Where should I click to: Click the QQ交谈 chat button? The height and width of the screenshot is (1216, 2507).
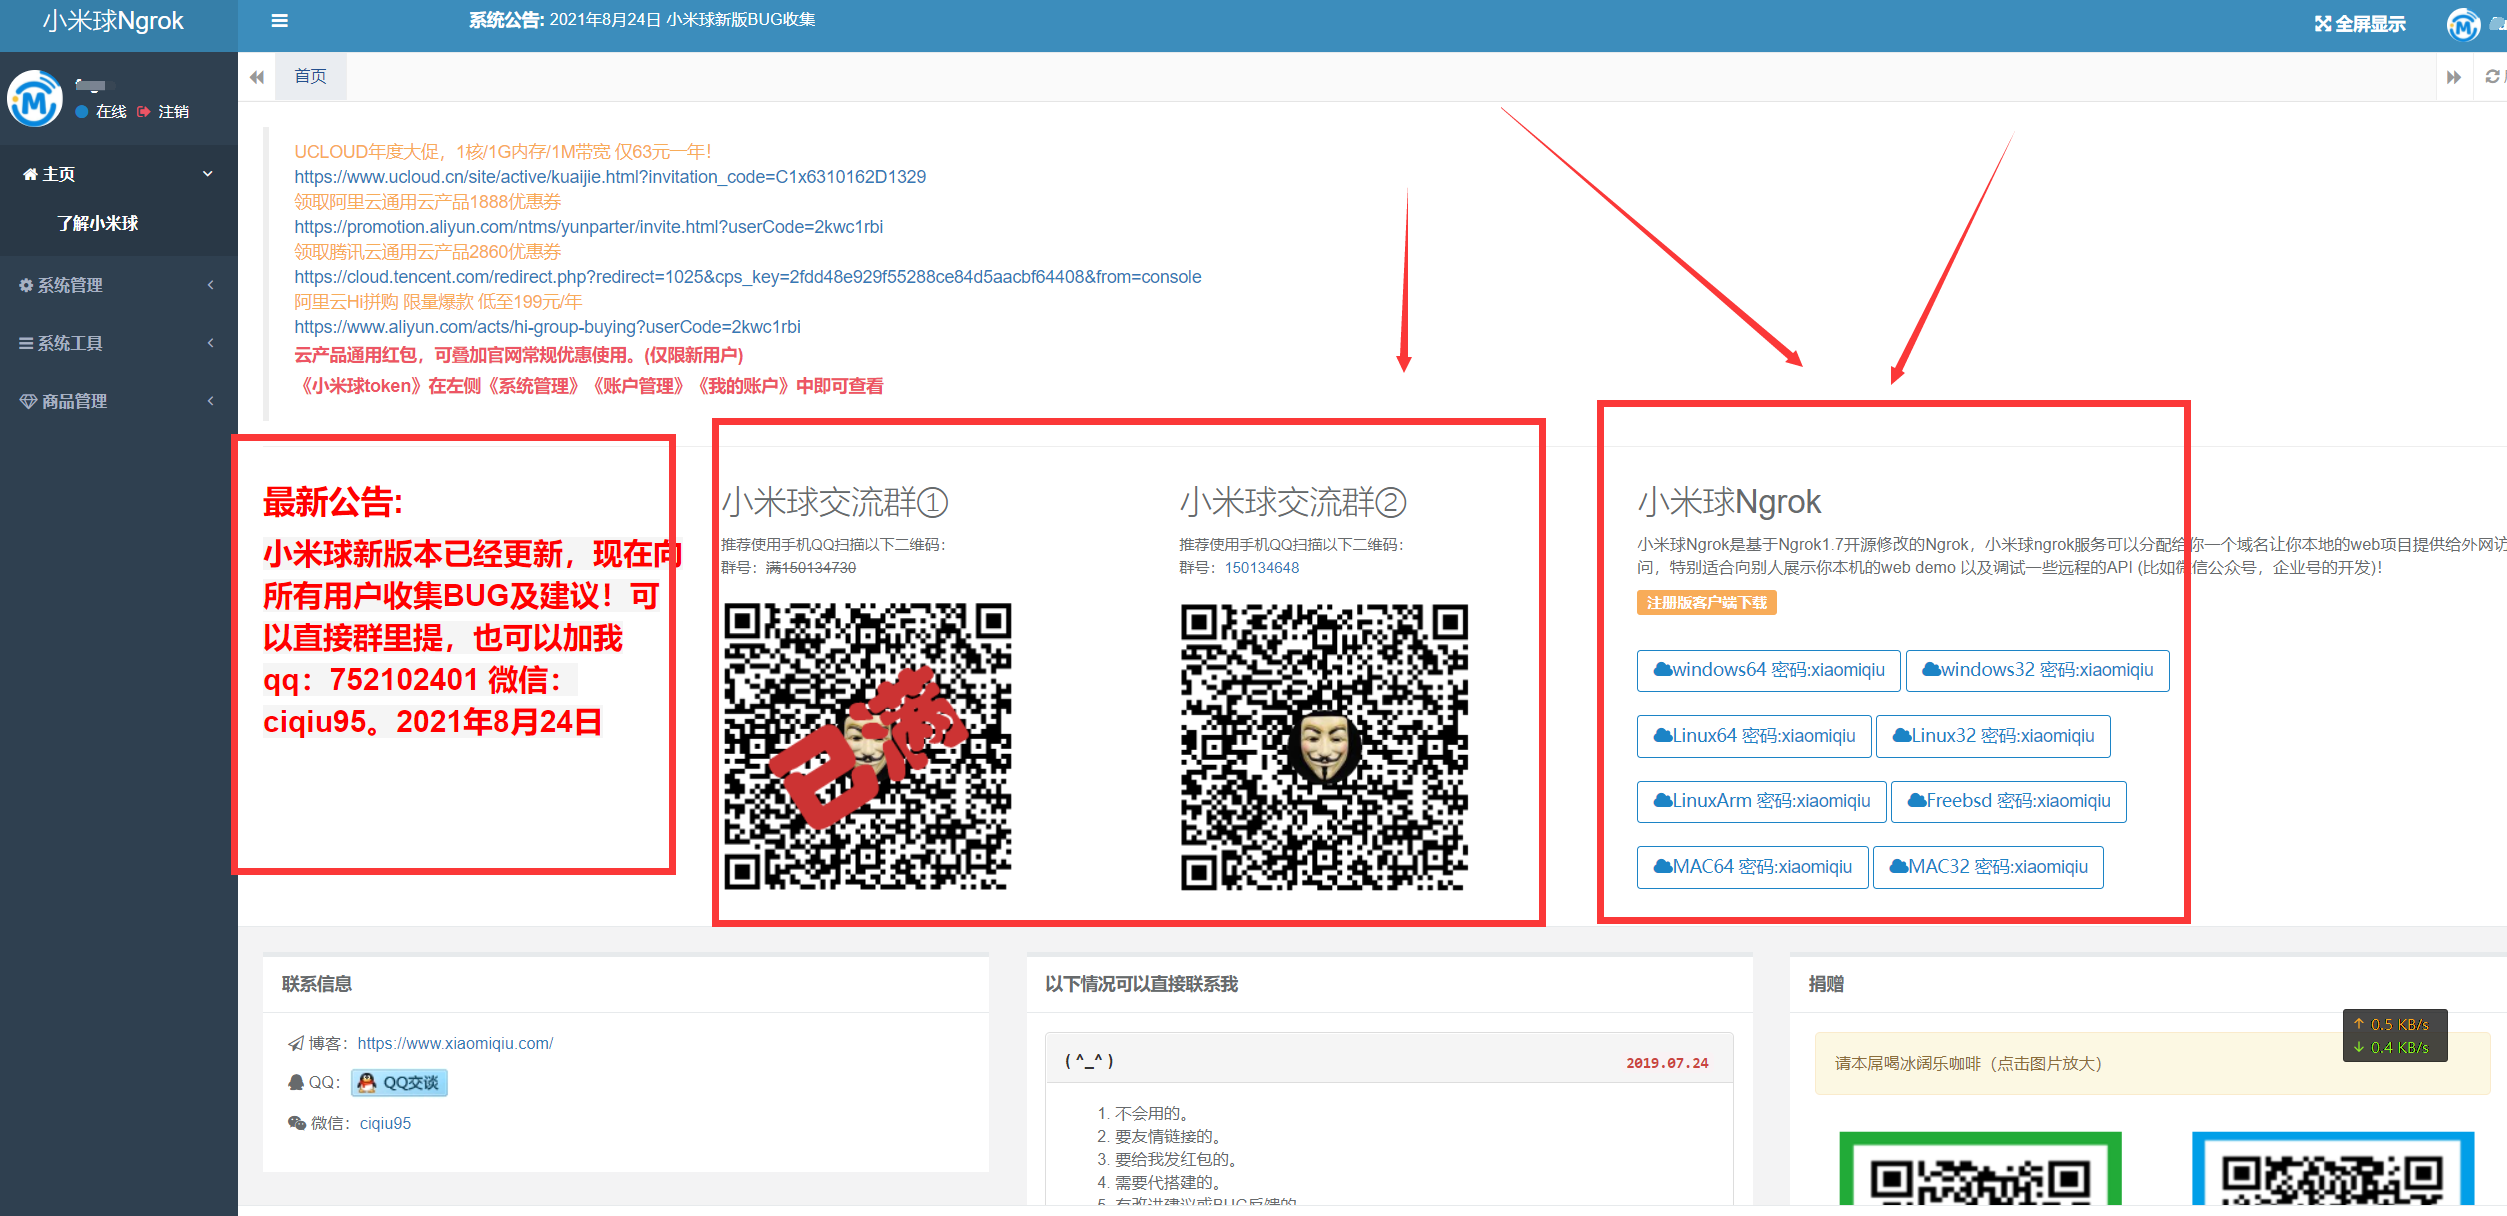pos(399,1082)
